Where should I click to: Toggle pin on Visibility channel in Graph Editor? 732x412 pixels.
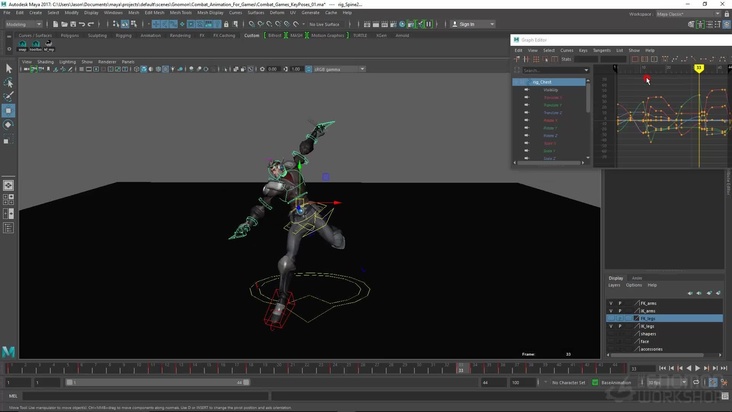pyautogui.click(x=527, y=90)
